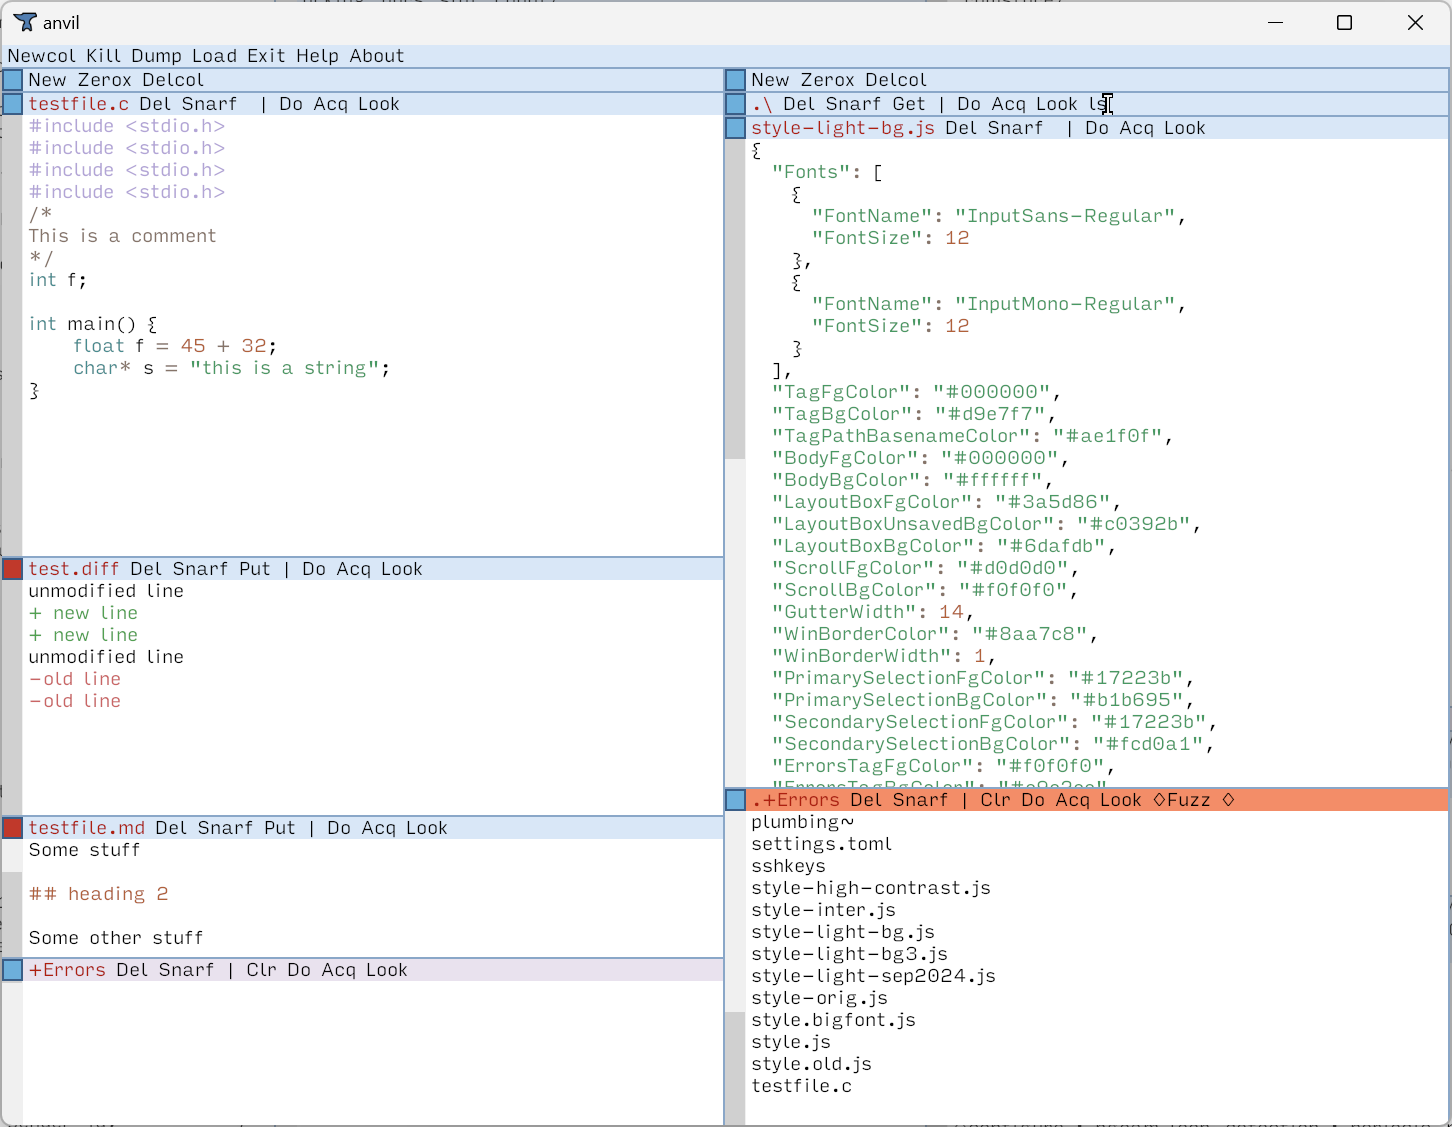Click sshkeys in the directory listing
This screenshot has height=1127, width=1452.
pyautogui.click(x=788, y=866)
